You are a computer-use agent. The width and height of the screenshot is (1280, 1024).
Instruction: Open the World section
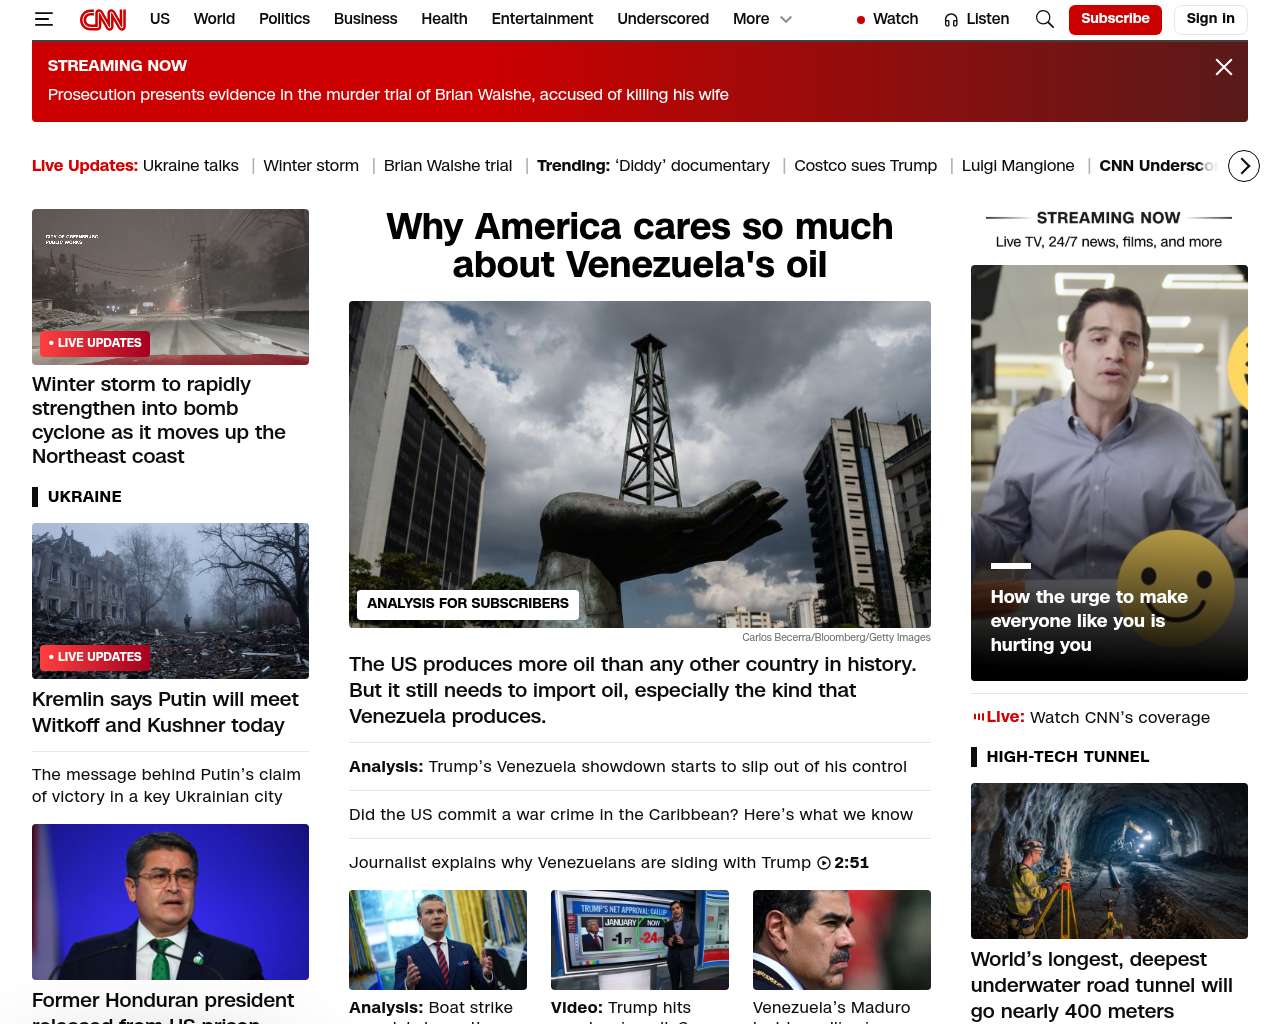214,19
